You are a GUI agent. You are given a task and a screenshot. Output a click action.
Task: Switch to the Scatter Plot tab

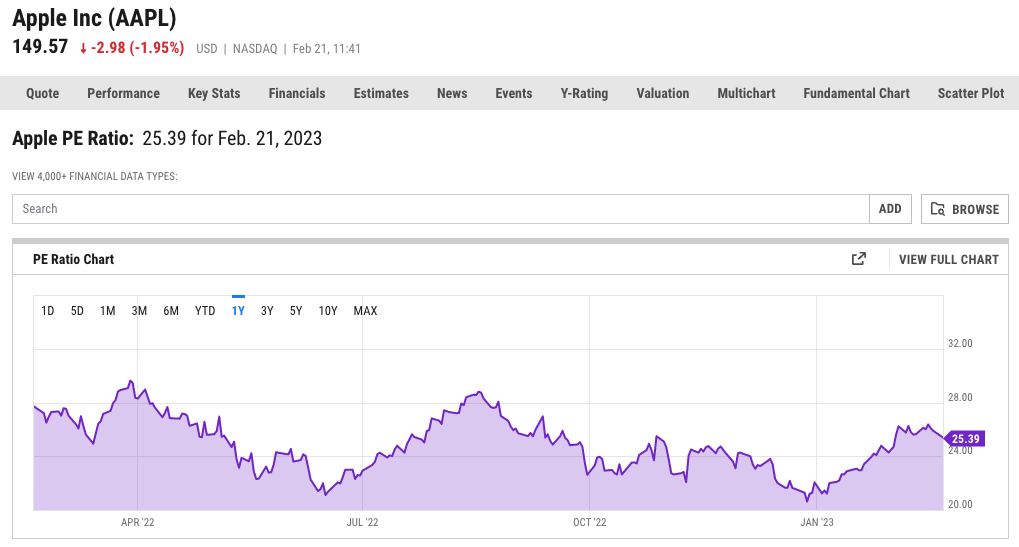click(971, 93)
